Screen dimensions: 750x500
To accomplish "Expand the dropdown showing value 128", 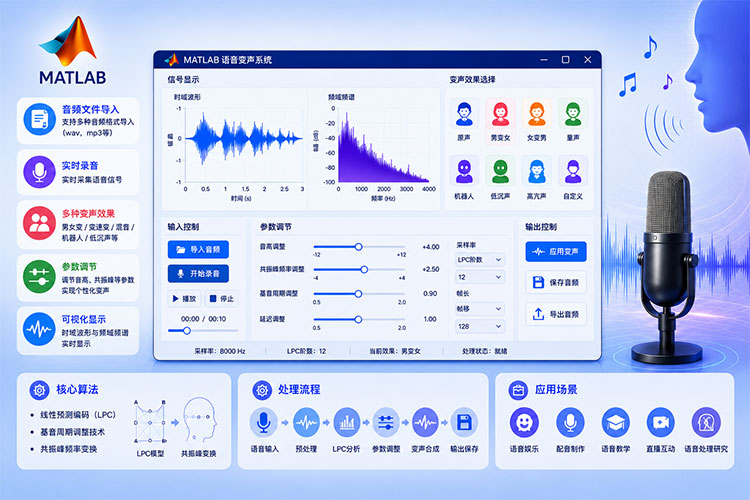I will [480, 326].
